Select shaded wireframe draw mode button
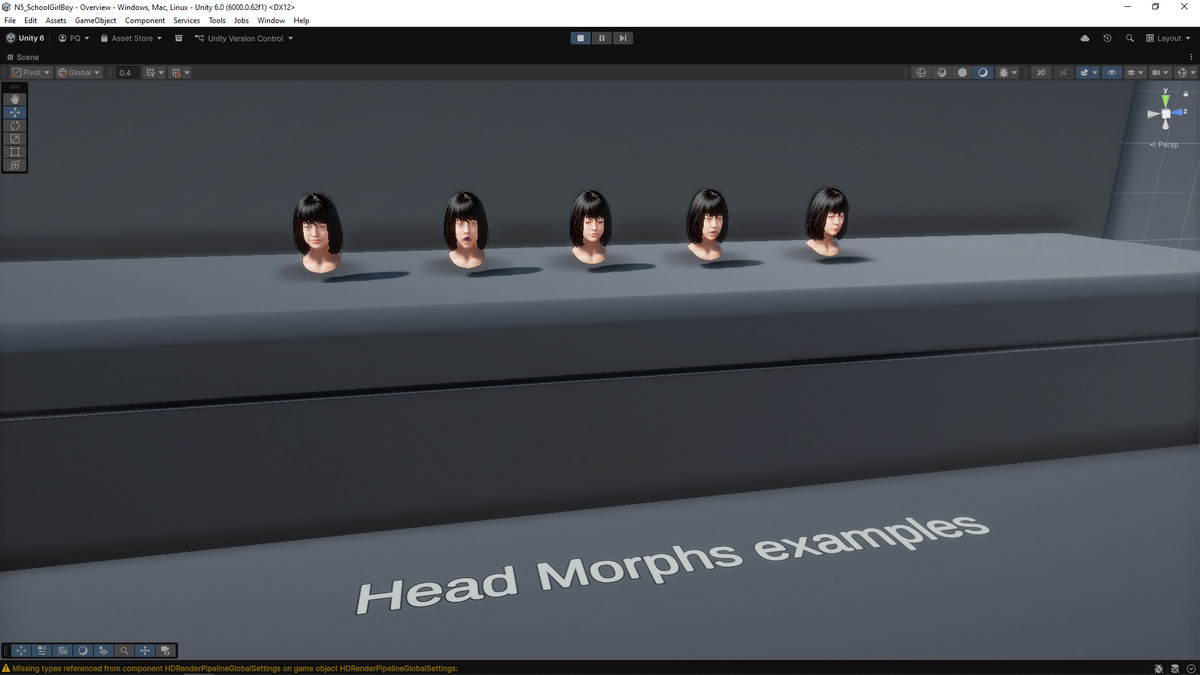 pyautogui.click(x=941, y=72)
